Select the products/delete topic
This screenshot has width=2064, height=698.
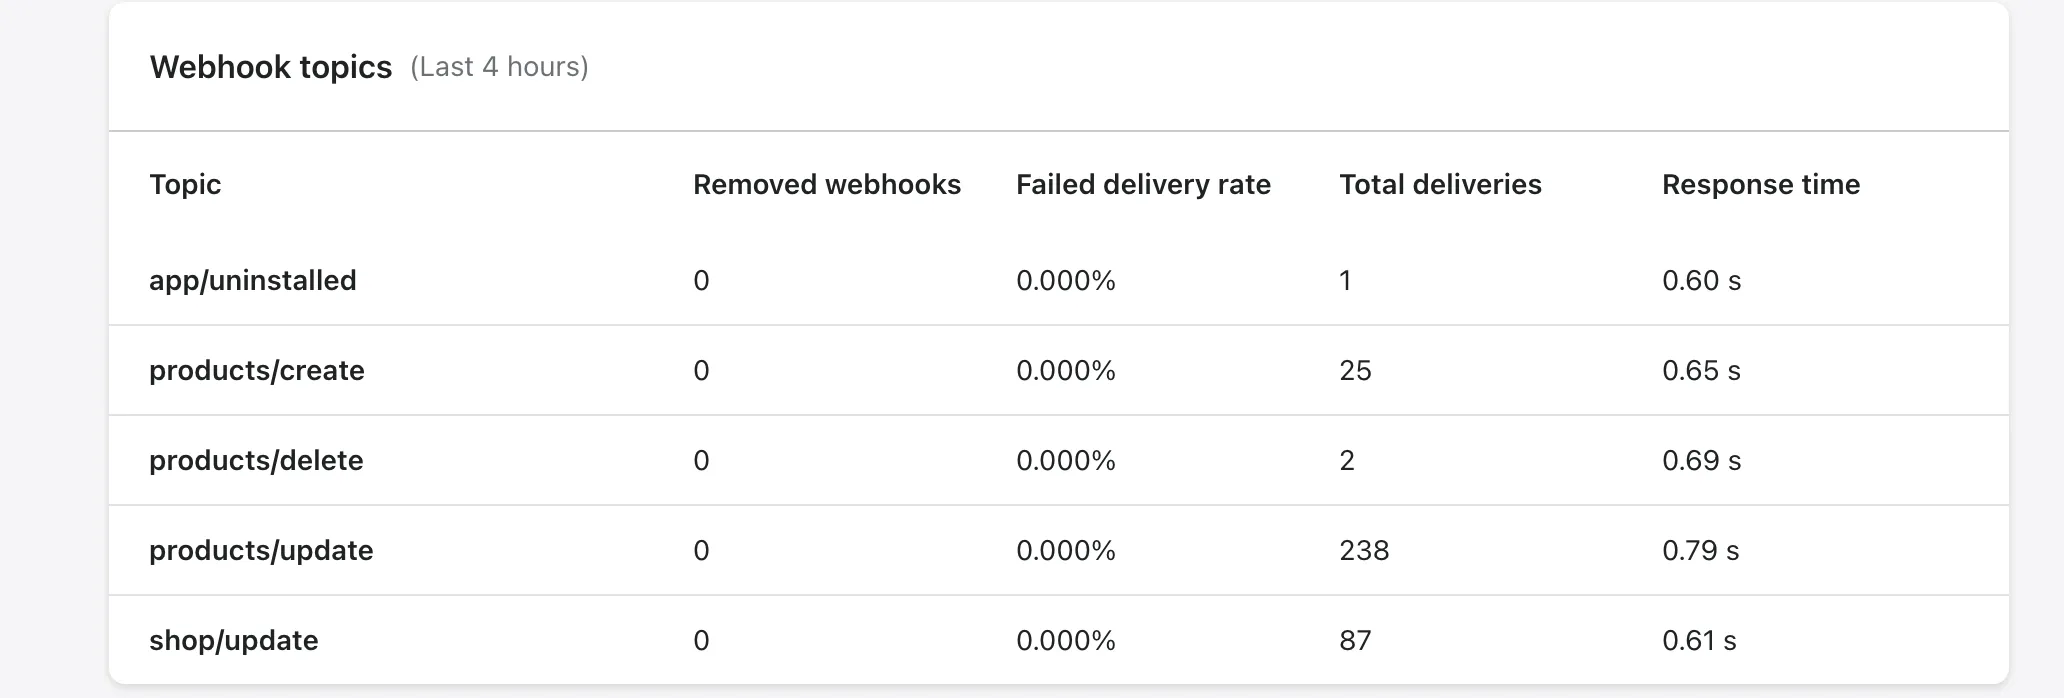[256, 461]
